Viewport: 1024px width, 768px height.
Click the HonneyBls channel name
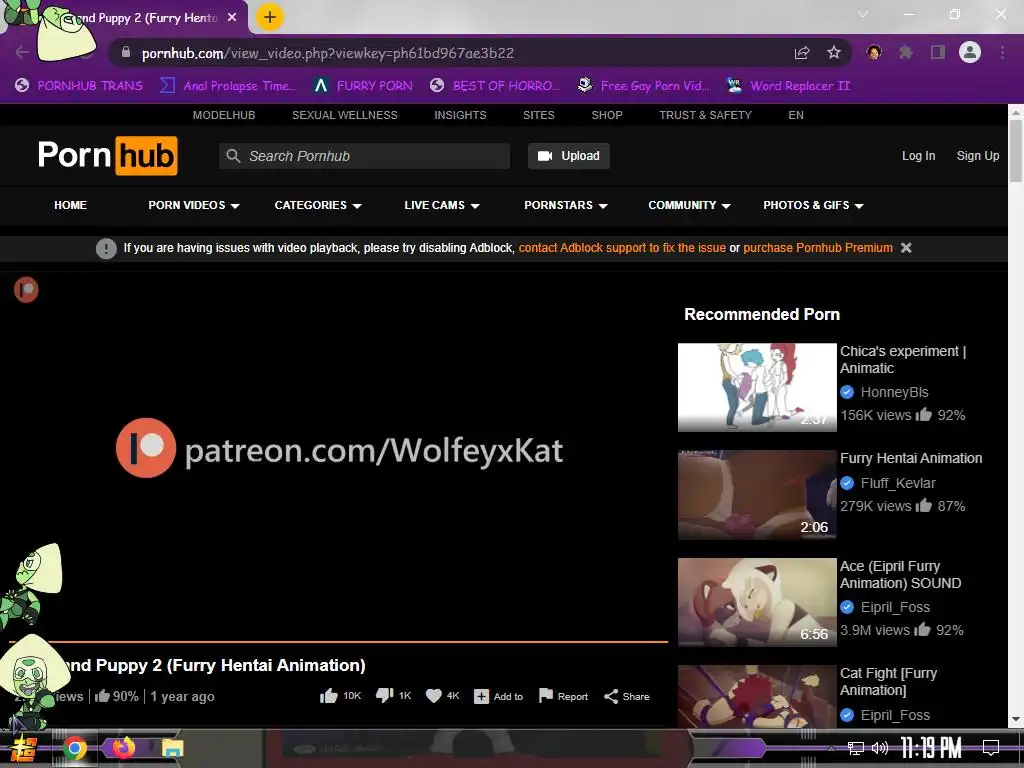pyautogui.click(x=894, y=392)
